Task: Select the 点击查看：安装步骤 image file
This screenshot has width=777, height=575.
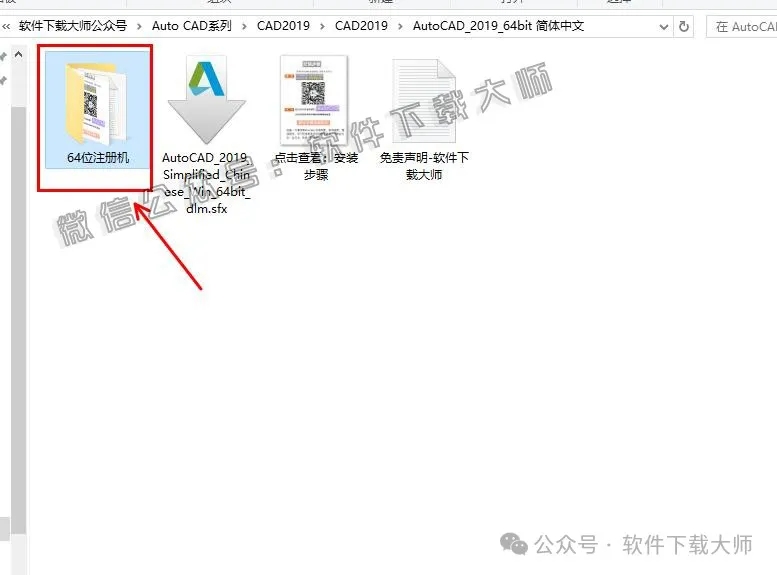Action: (x=314, y=99)
